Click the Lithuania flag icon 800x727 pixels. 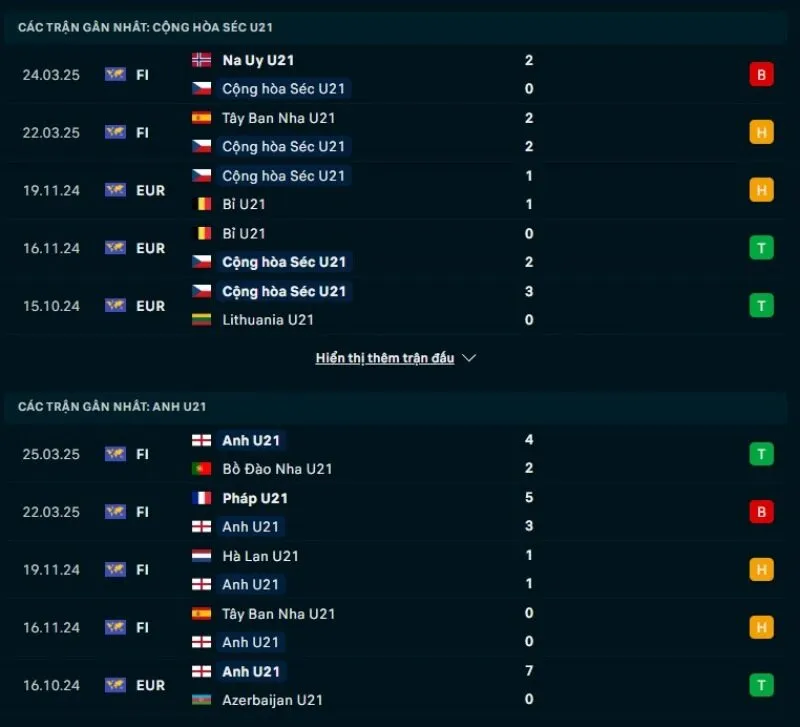pyautogui.click(x=201, y=320)
